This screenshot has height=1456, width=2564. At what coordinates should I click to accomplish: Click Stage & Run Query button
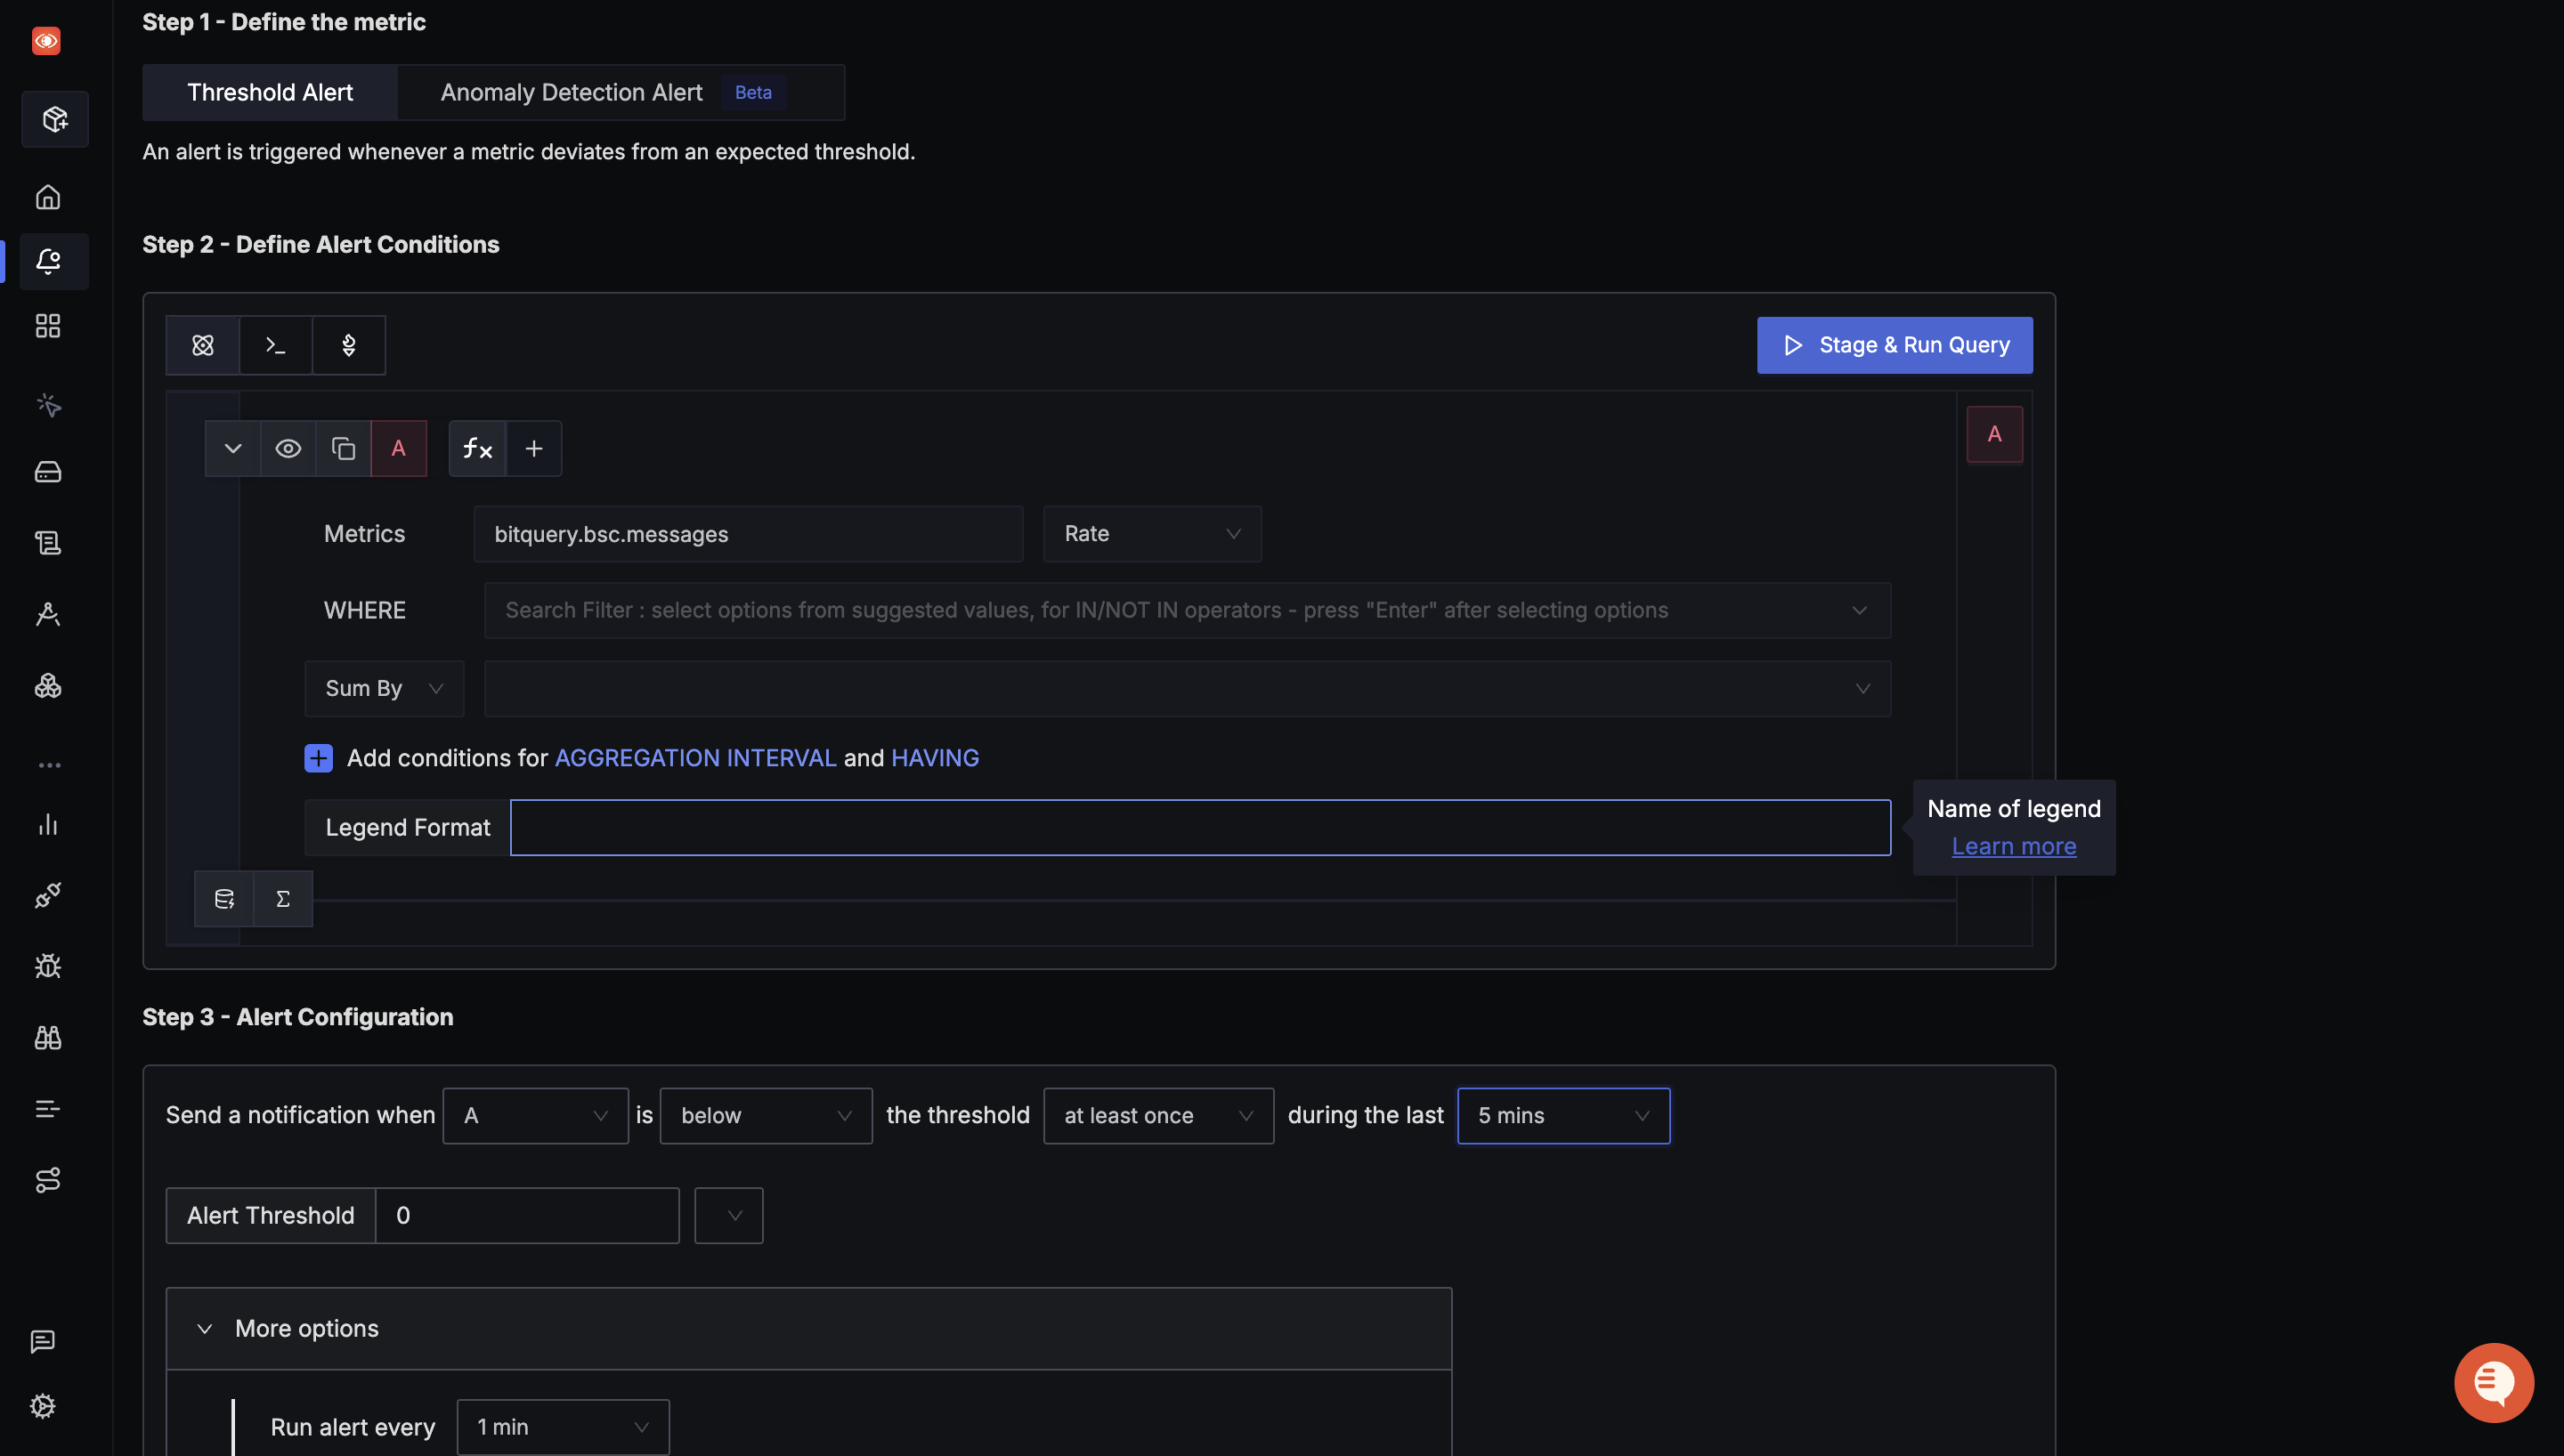click(1894, 346)
